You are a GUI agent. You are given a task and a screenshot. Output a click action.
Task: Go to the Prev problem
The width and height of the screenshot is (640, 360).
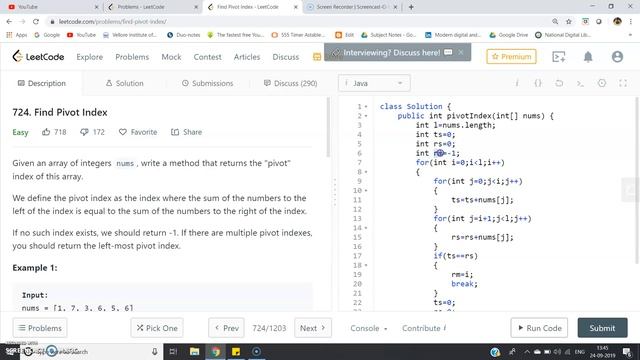point(227,328)
